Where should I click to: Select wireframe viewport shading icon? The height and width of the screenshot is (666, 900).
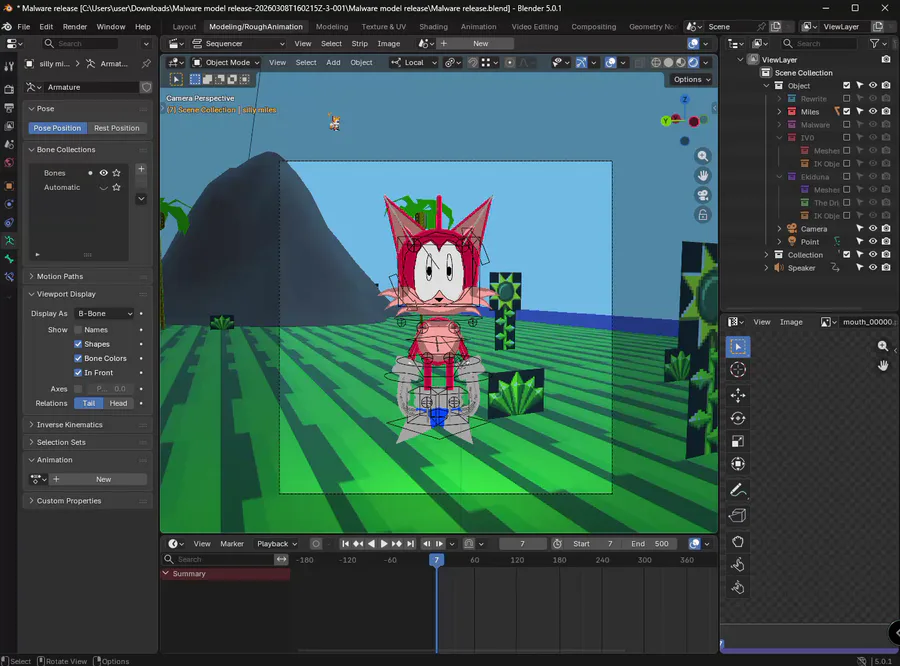point(655,63)
